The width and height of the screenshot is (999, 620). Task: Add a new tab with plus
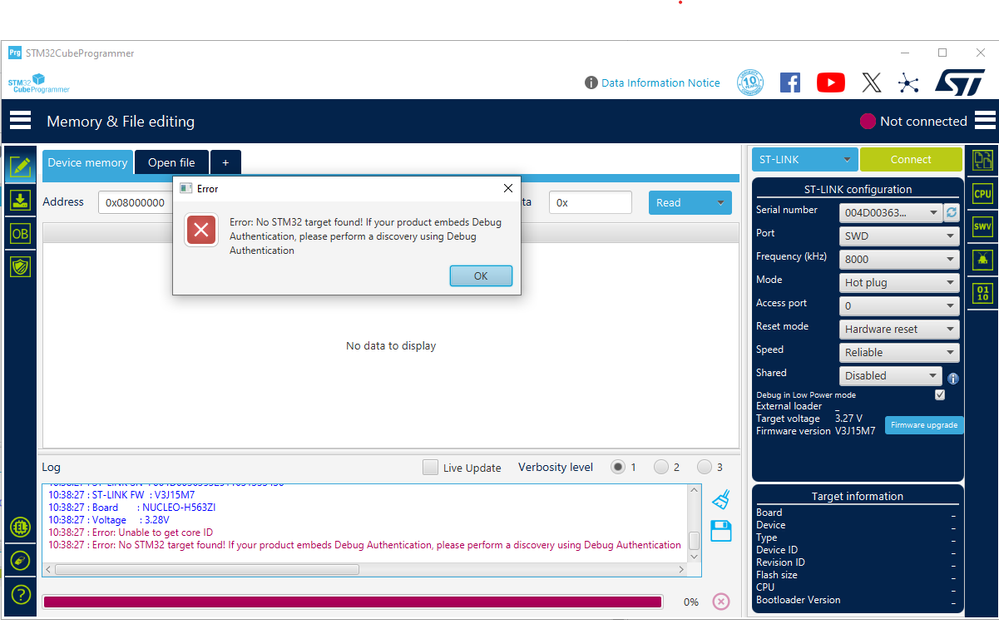(226, 162)
